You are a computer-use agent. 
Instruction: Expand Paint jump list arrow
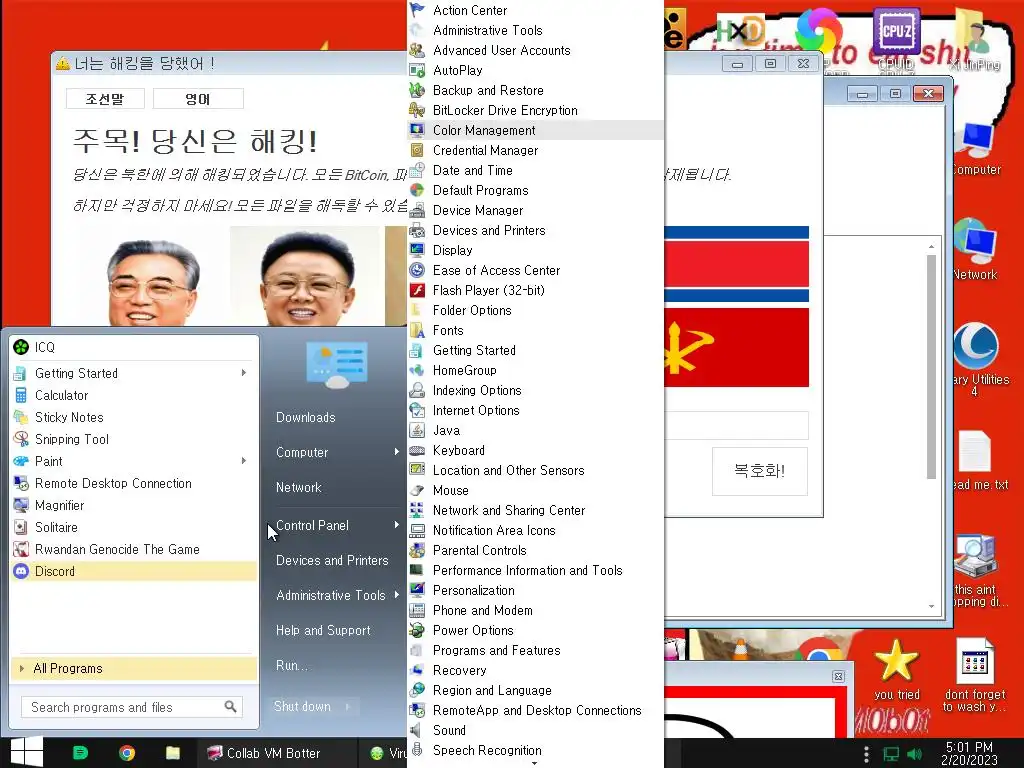244,461
